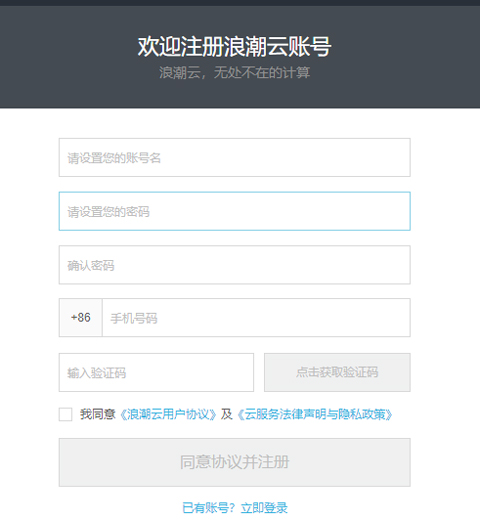Focus the 确认密码 confirm password field

235,265
